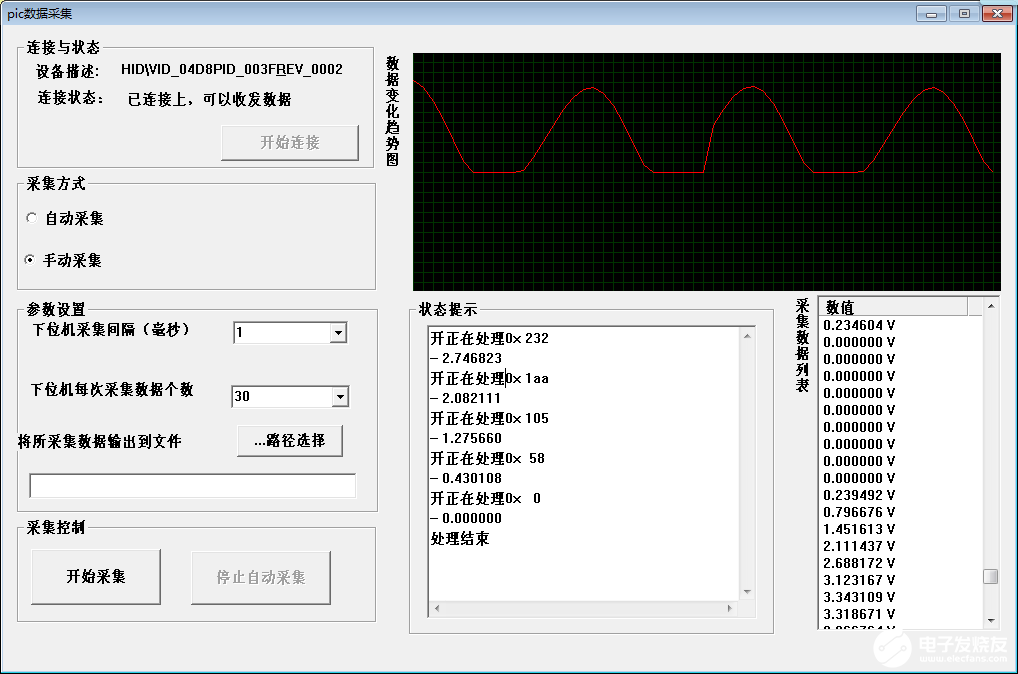Click the interval combo box value 1

pyautogui.click(x=282, y=332)
